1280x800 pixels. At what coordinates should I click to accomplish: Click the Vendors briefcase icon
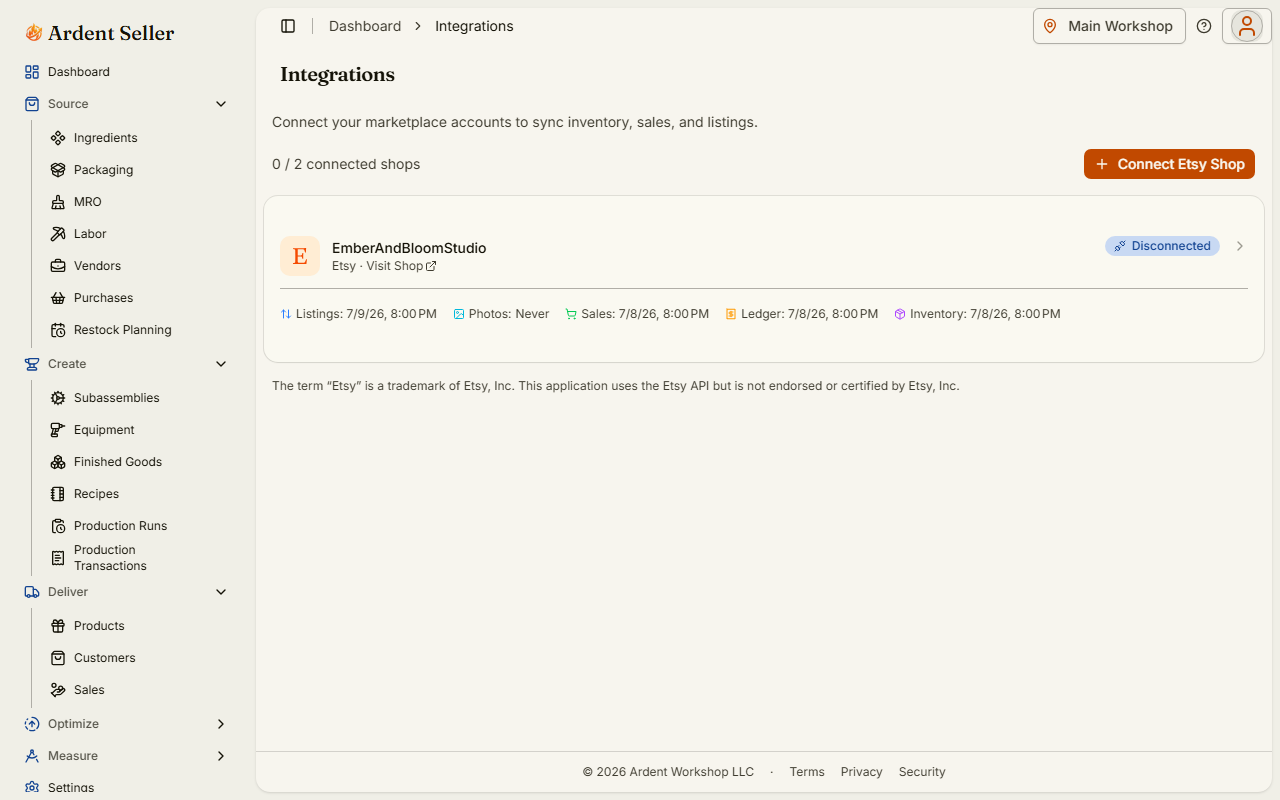[x=58, y=266]
